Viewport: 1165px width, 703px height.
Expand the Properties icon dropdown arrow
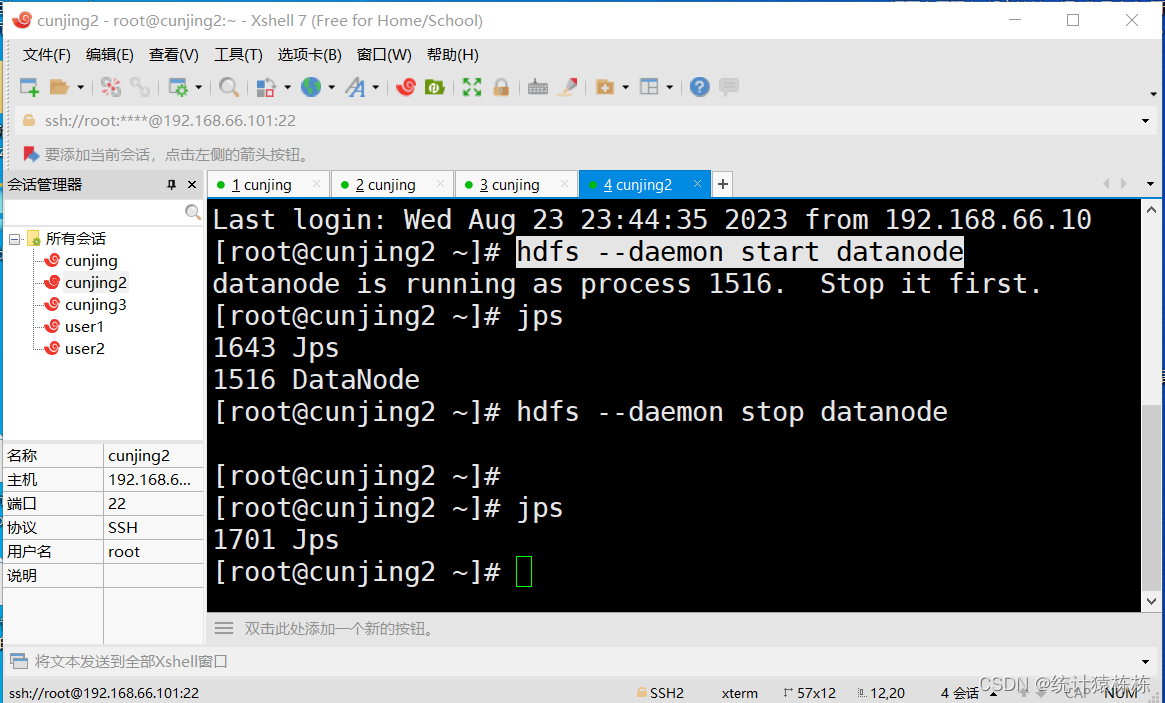pyautogui.click(x=198, y=88)
